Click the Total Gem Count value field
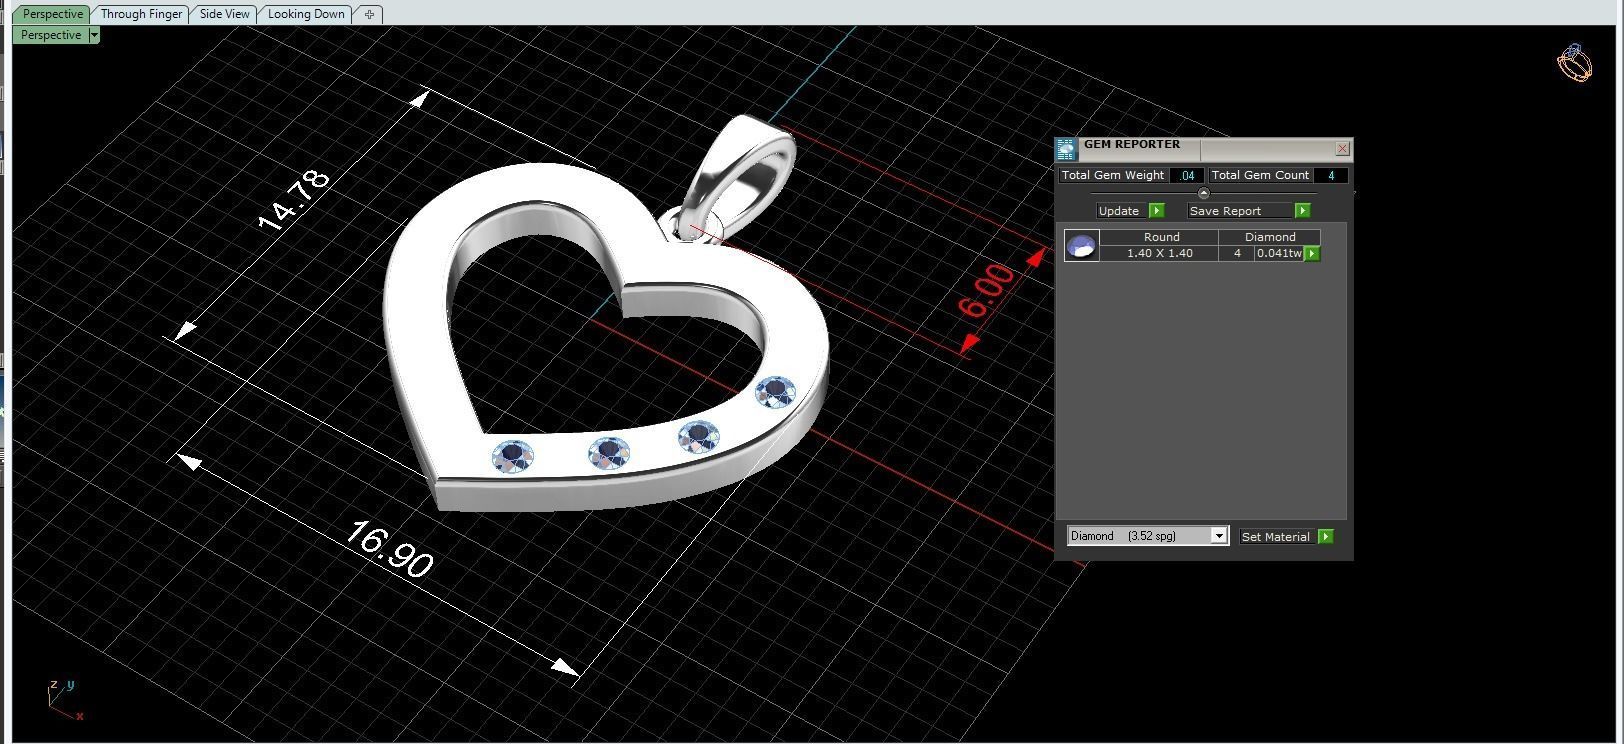 (1331, 175)
